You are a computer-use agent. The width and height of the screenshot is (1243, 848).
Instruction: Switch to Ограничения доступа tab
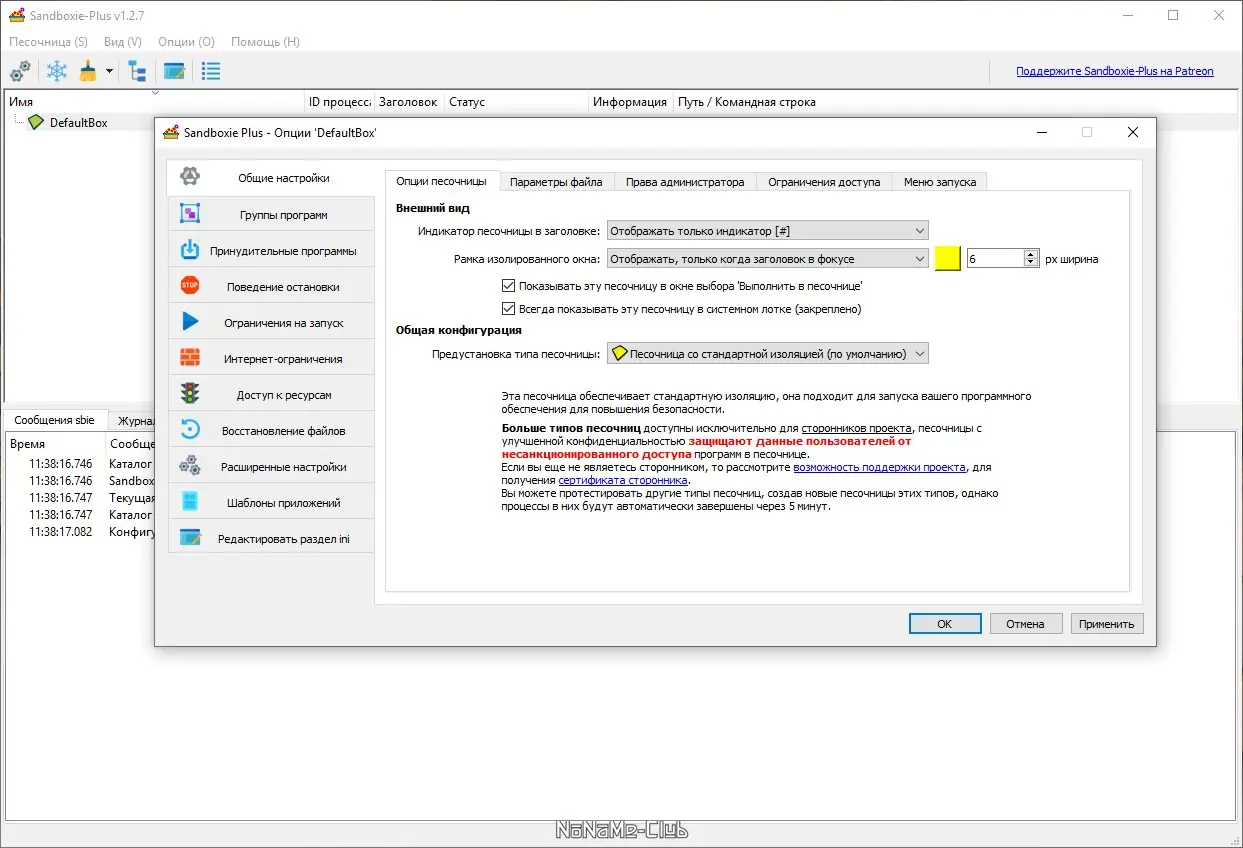click(824, 182)
